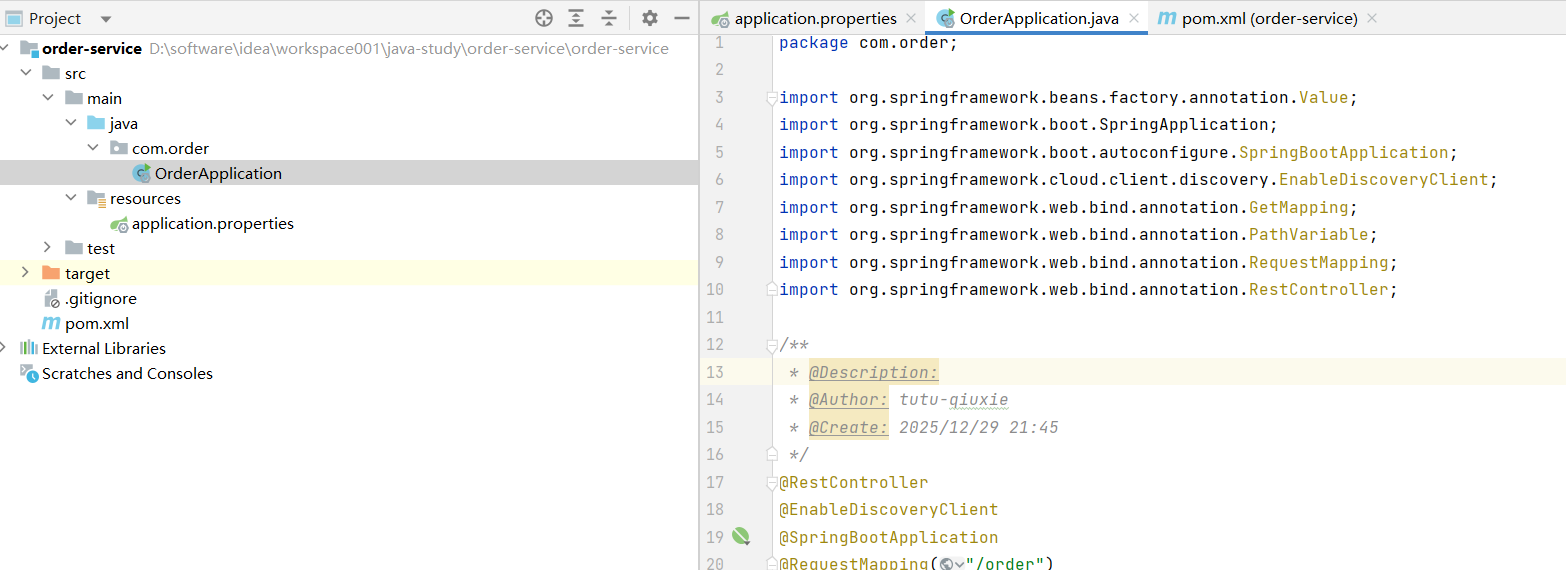1566x570 pixels.
Task: Select the target folder row
Action: (x=349, y=273)
